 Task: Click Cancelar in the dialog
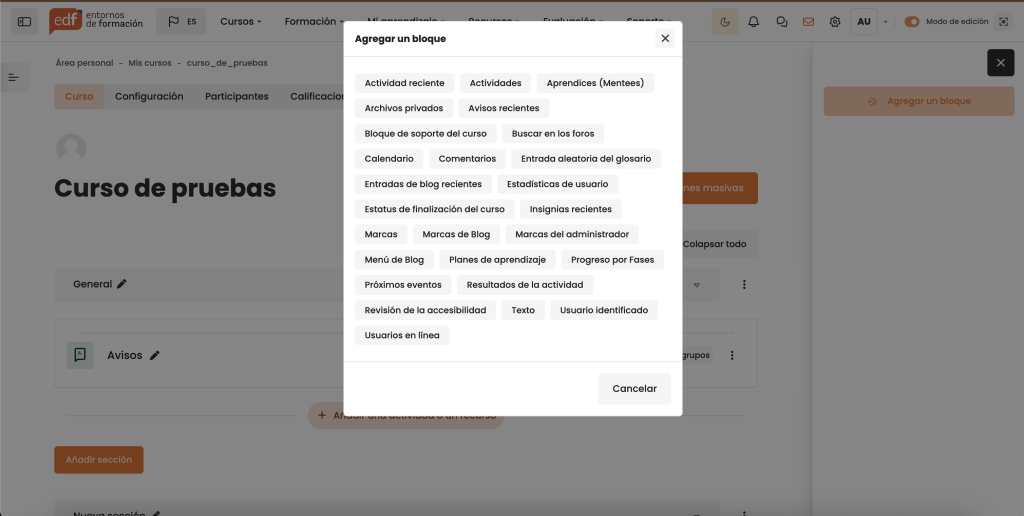pos(635,389)
